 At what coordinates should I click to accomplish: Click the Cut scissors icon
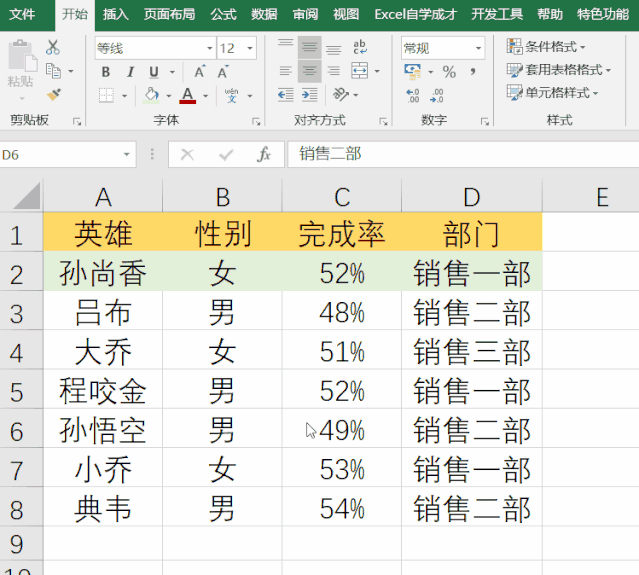53,48
